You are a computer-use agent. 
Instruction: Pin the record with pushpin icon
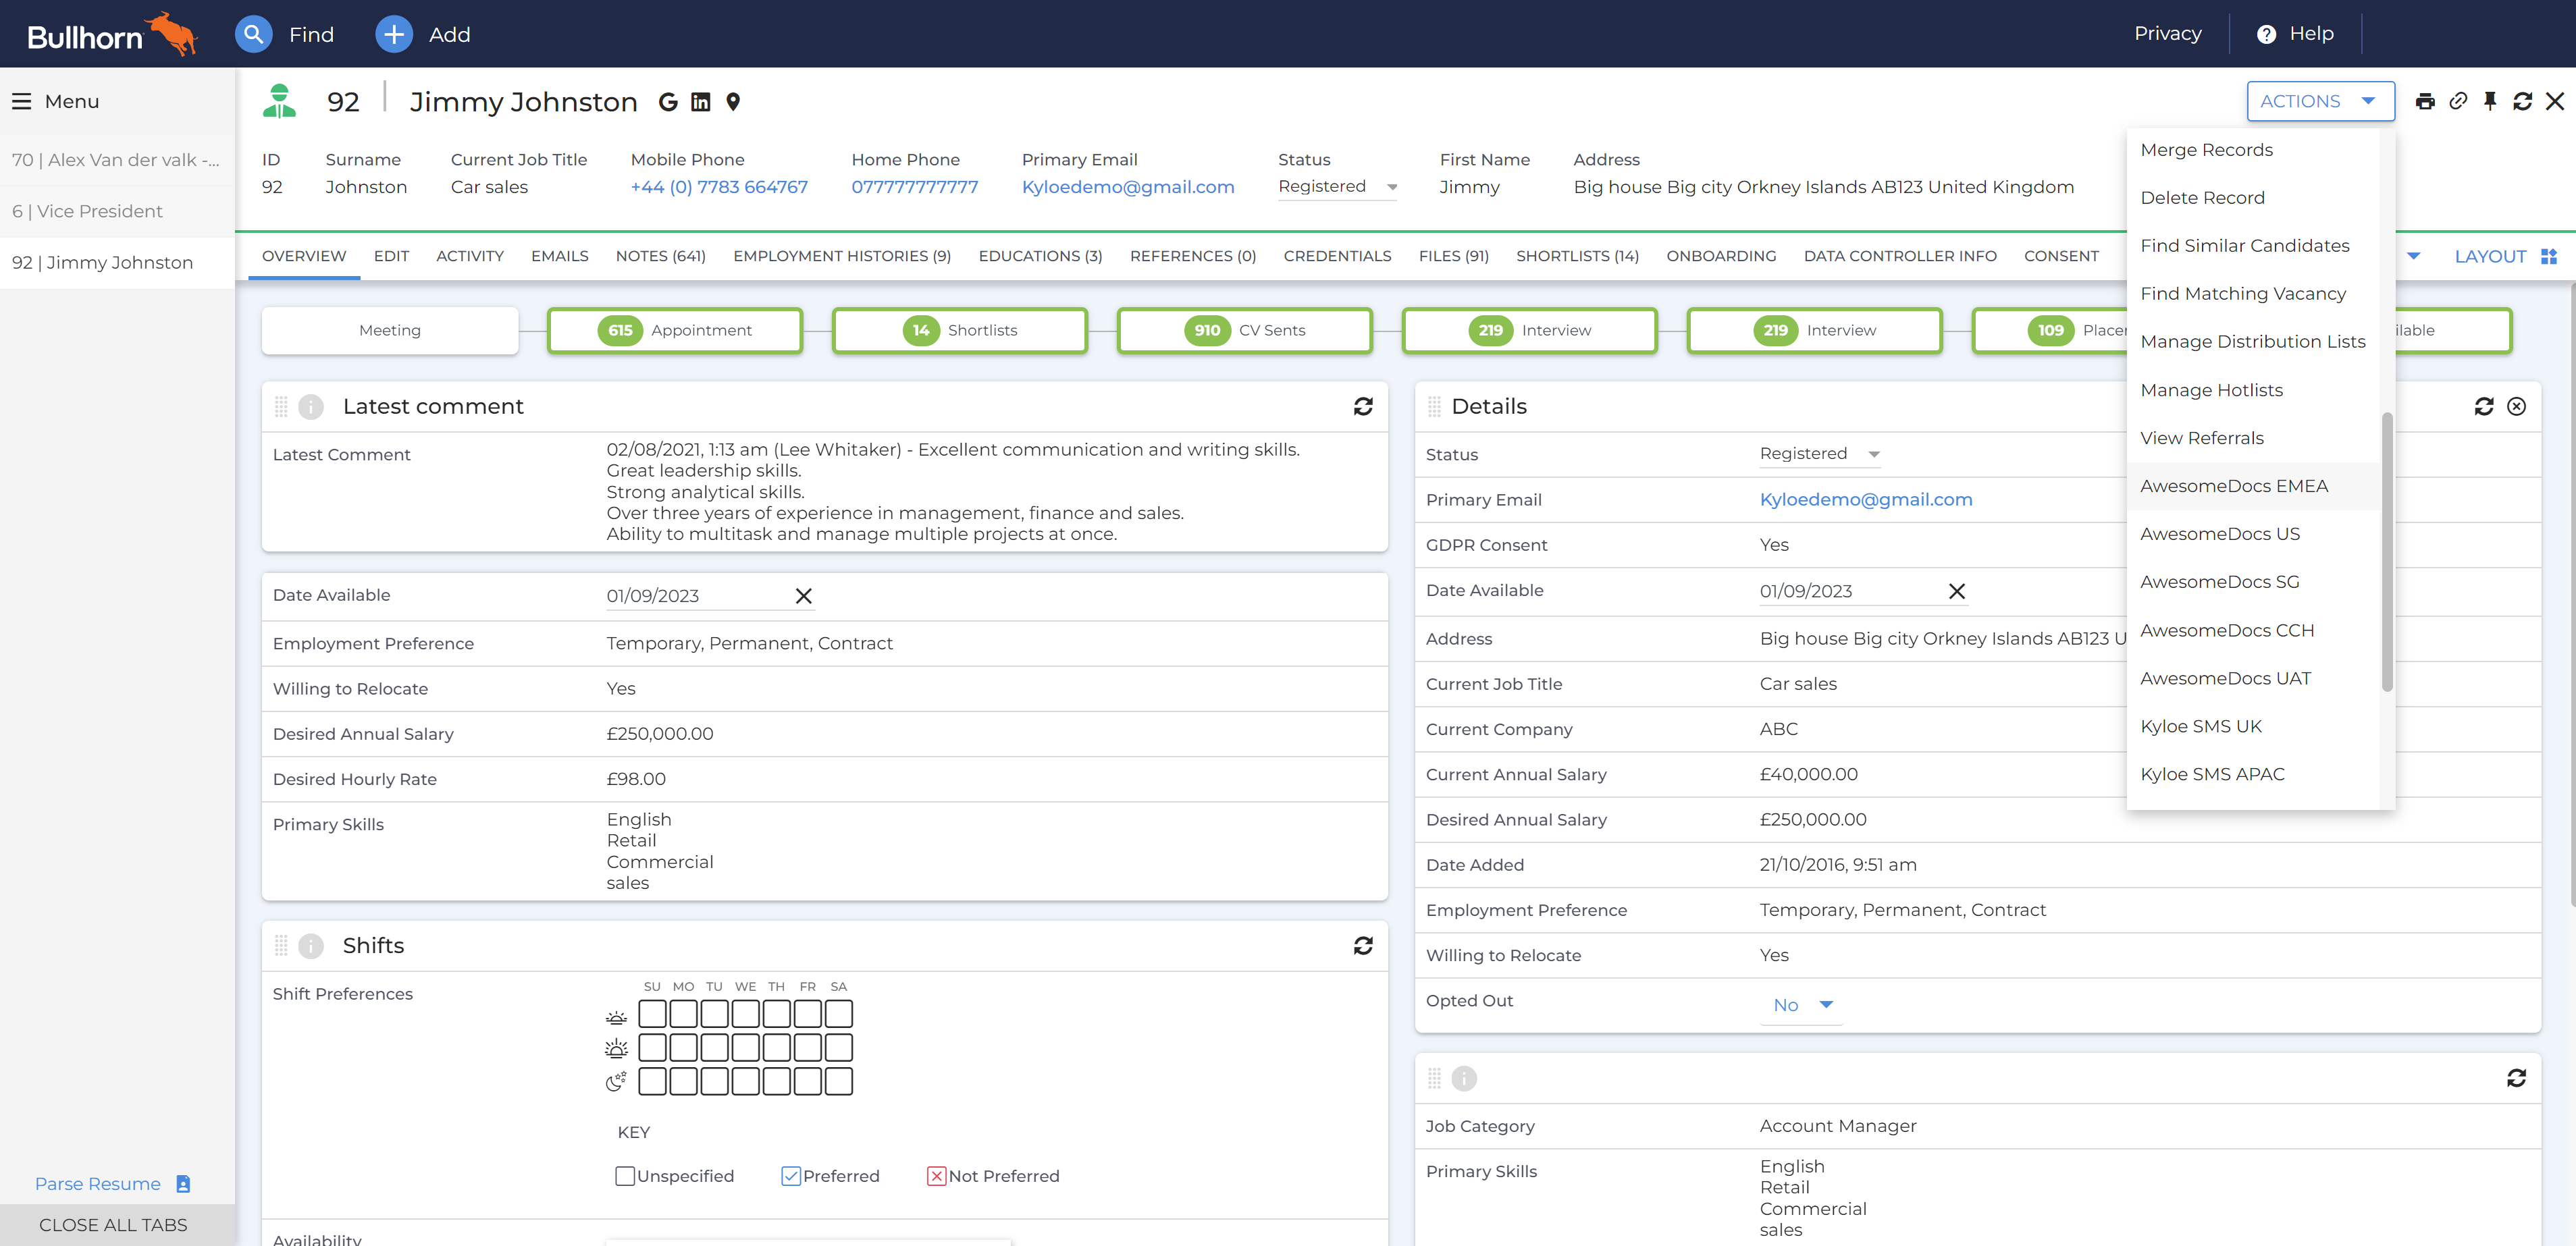pos(2490,101)
